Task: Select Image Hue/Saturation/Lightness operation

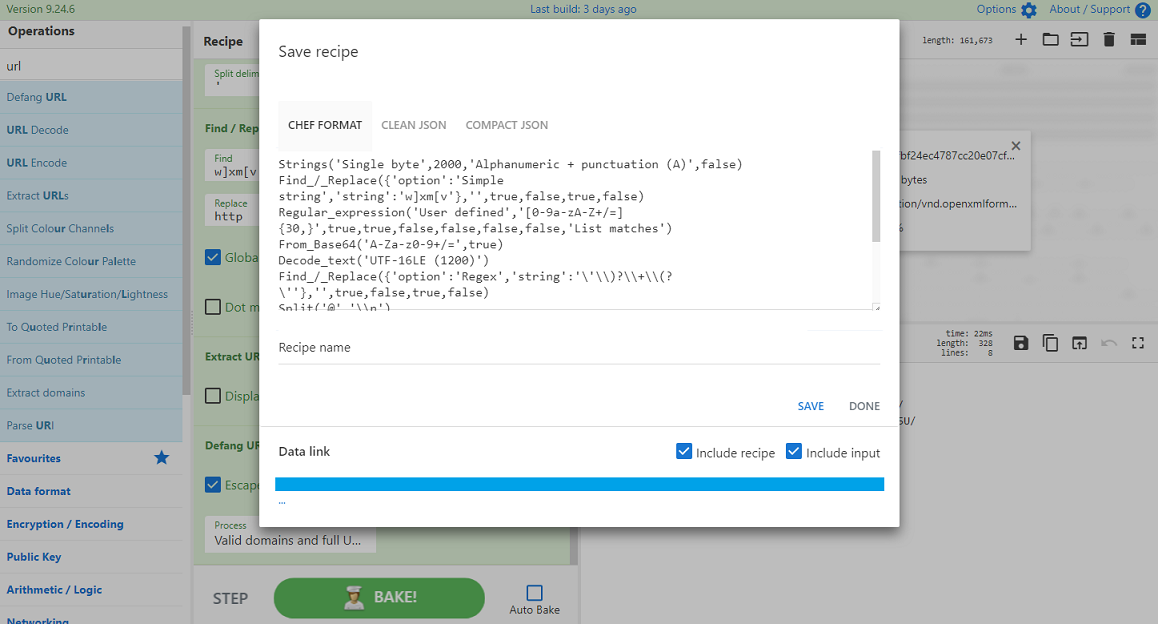Action: click(x=91, y=295)
